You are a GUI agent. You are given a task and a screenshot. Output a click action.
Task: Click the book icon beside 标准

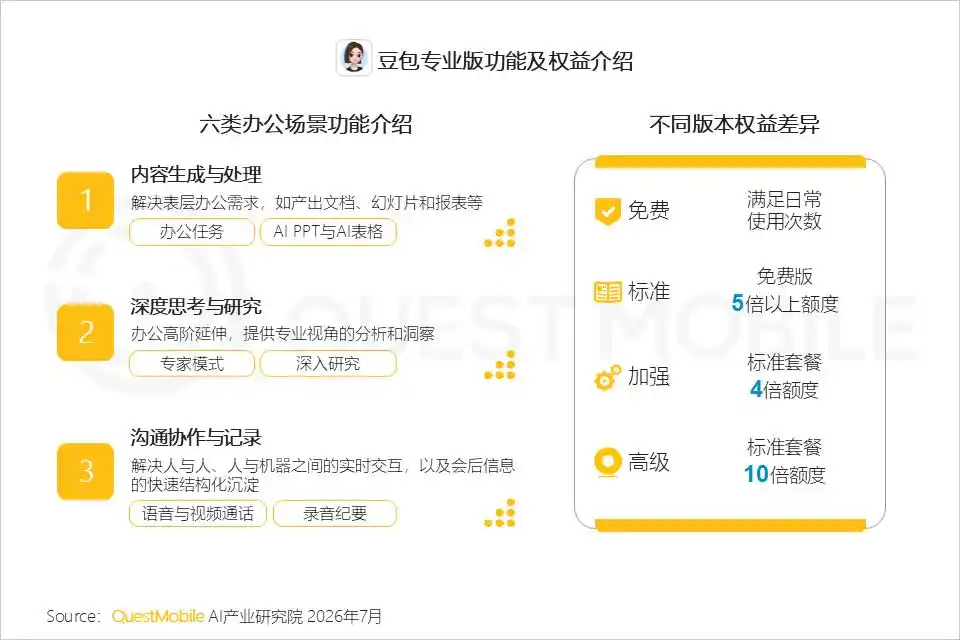pos(607,292)
